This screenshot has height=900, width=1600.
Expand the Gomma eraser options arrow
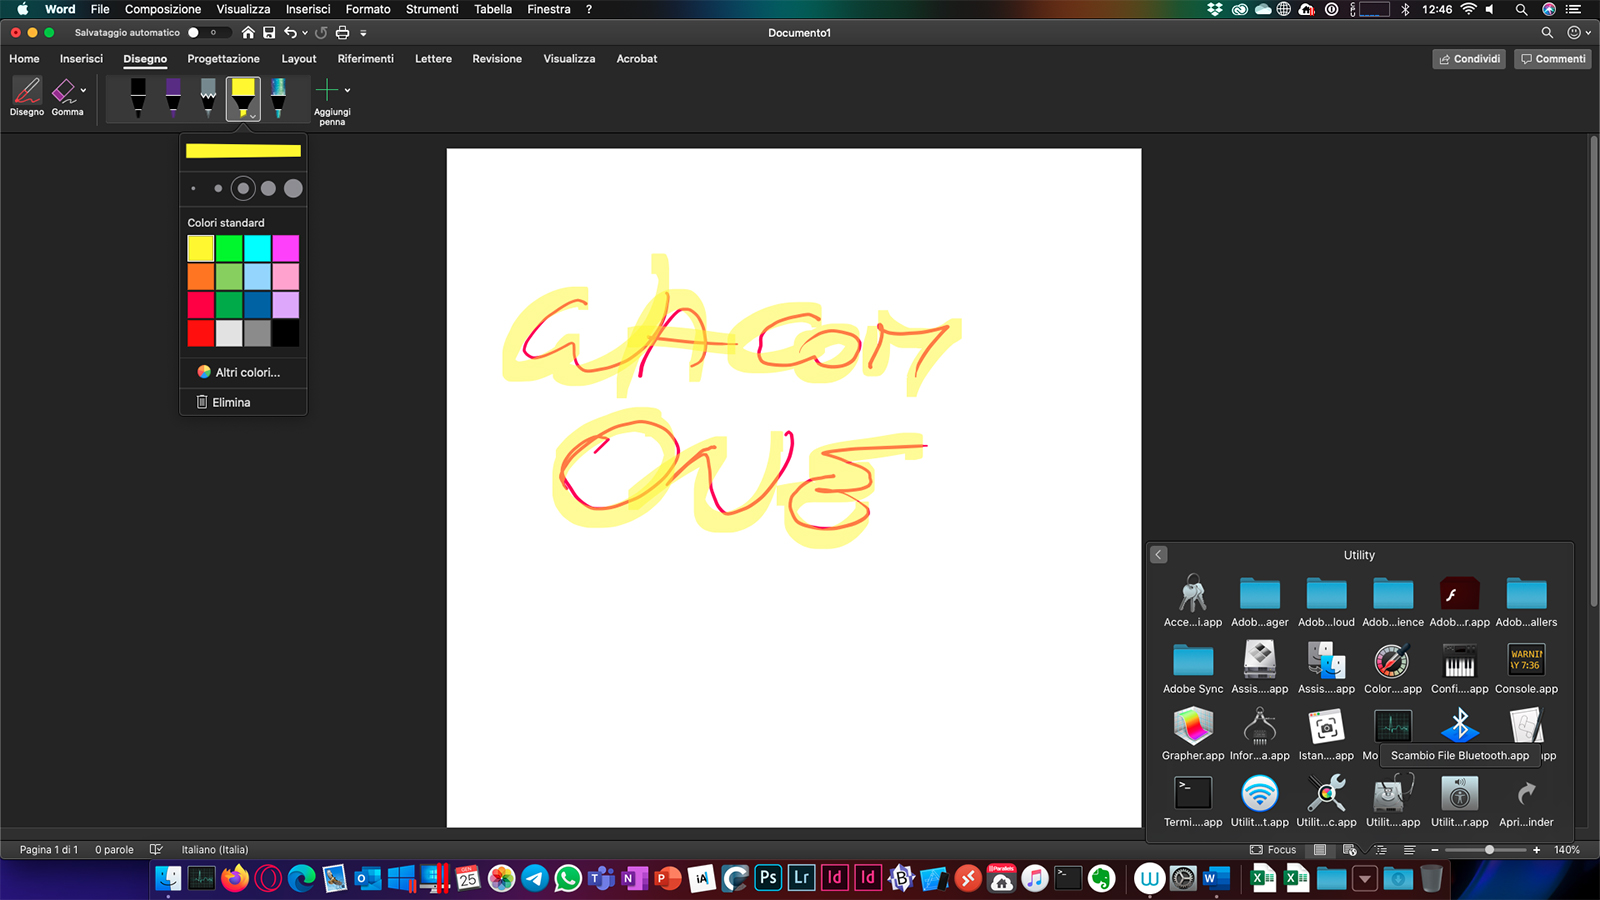pyautogui.click(x=83, y=90)
